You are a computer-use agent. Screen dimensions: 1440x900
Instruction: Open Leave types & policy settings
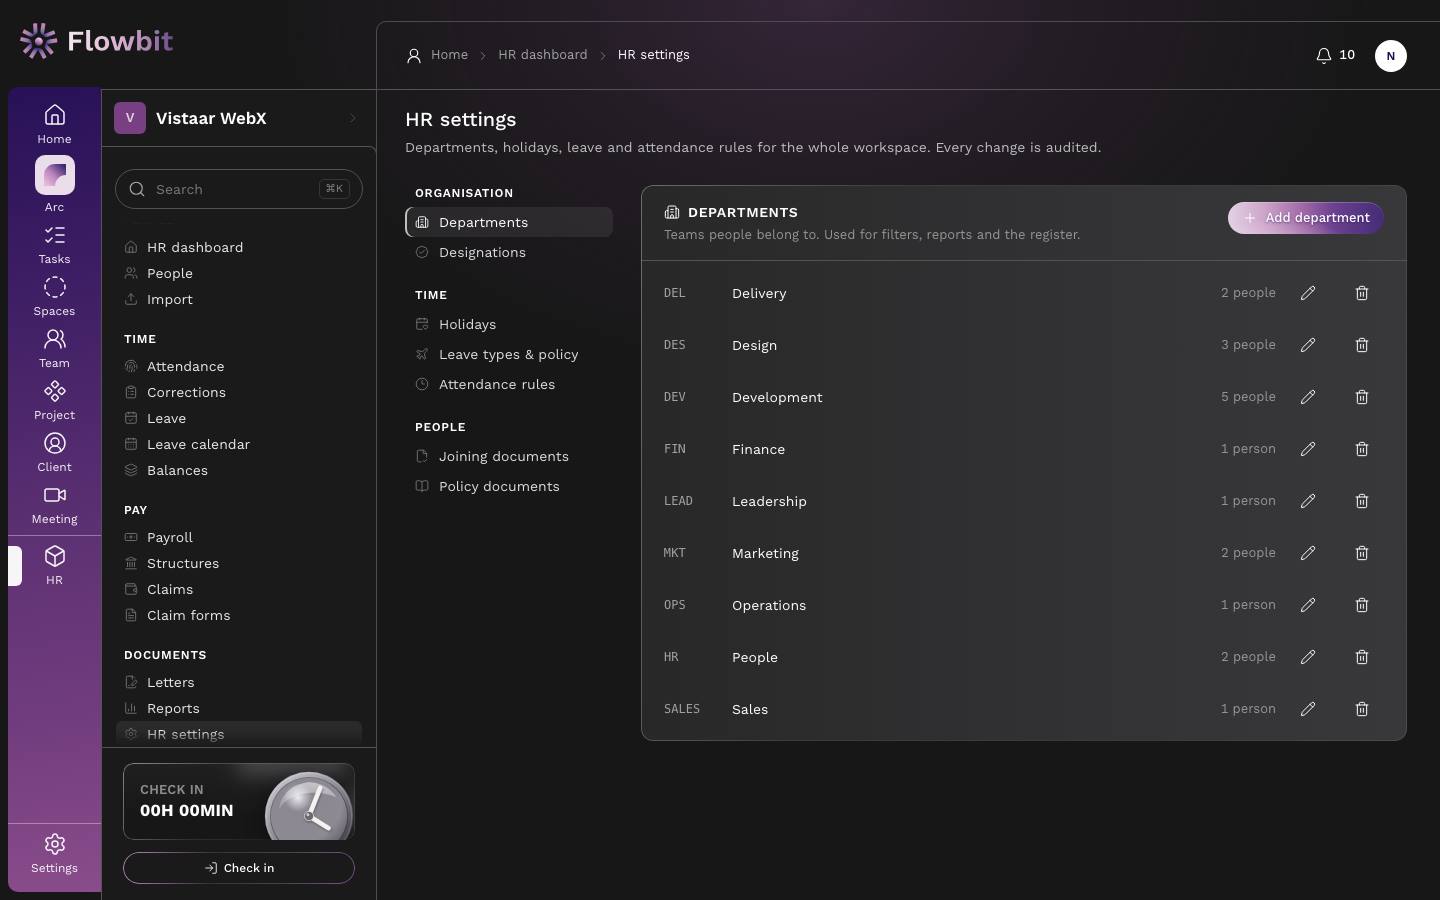509,354
